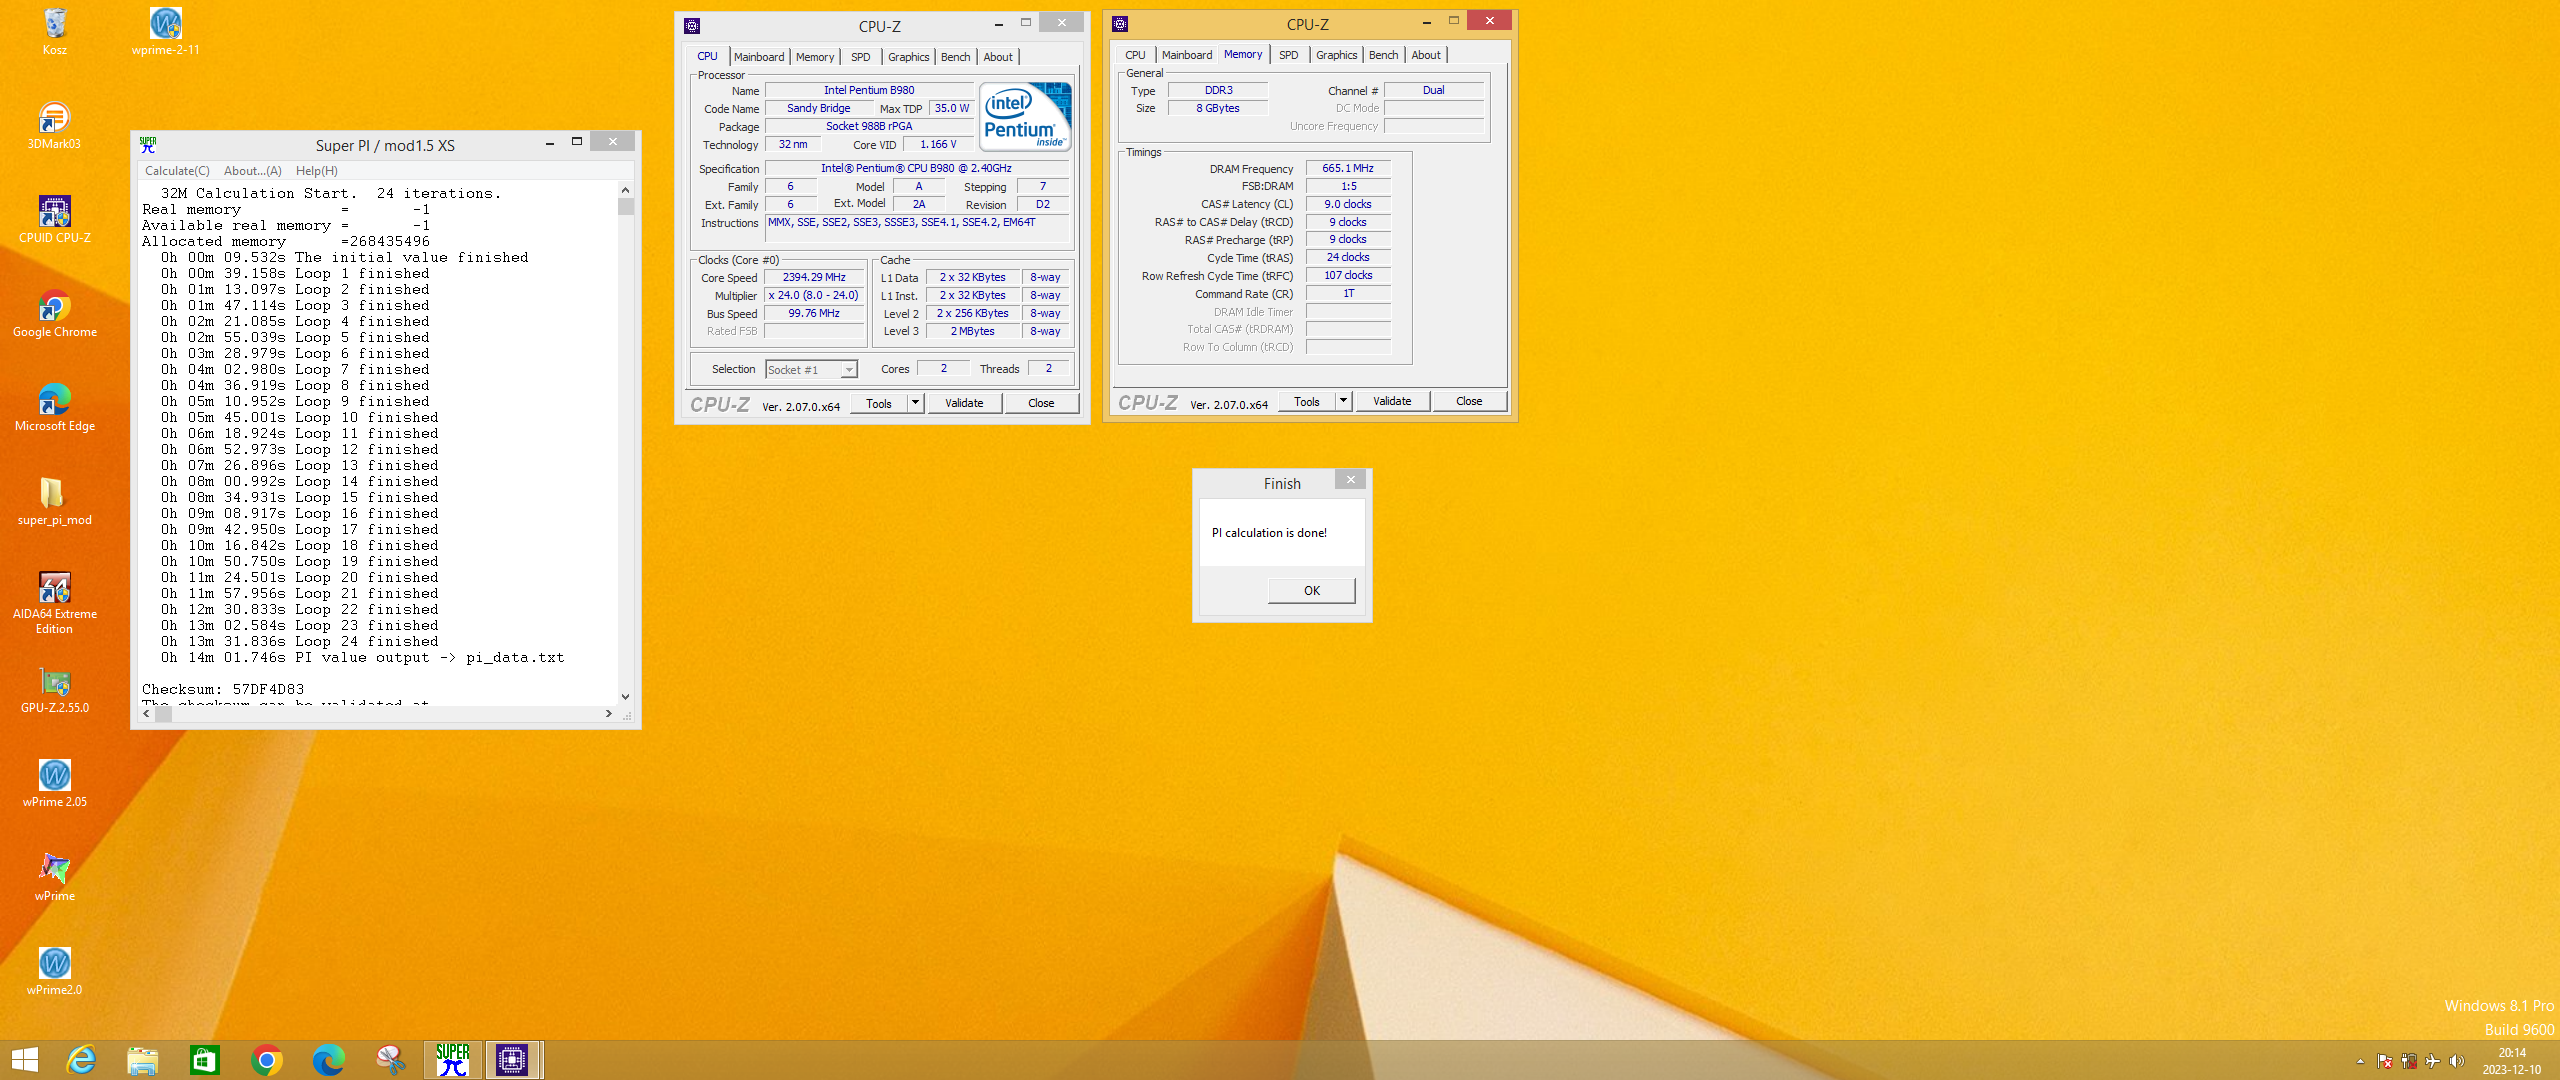
Task: Open the Socket #1 selection dropdown
Action: coord(811,370)
